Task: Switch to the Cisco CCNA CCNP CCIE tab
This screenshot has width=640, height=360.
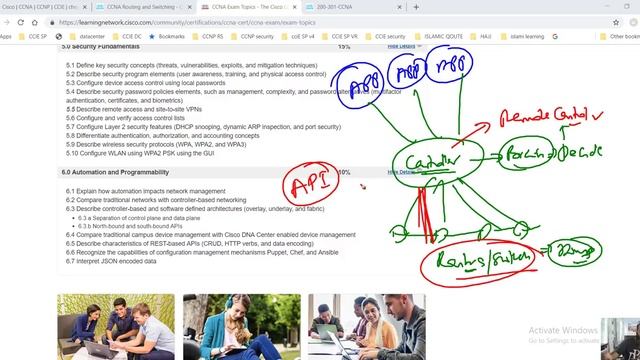Action: point(44,7)
